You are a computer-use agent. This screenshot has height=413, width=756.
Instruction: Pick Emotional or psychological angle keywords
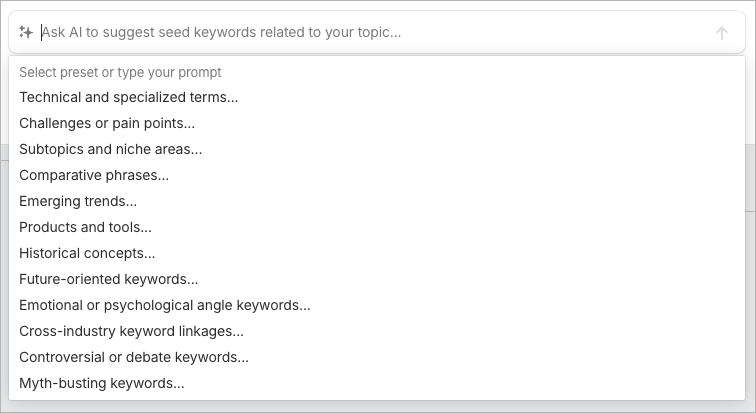click(165, 305)
